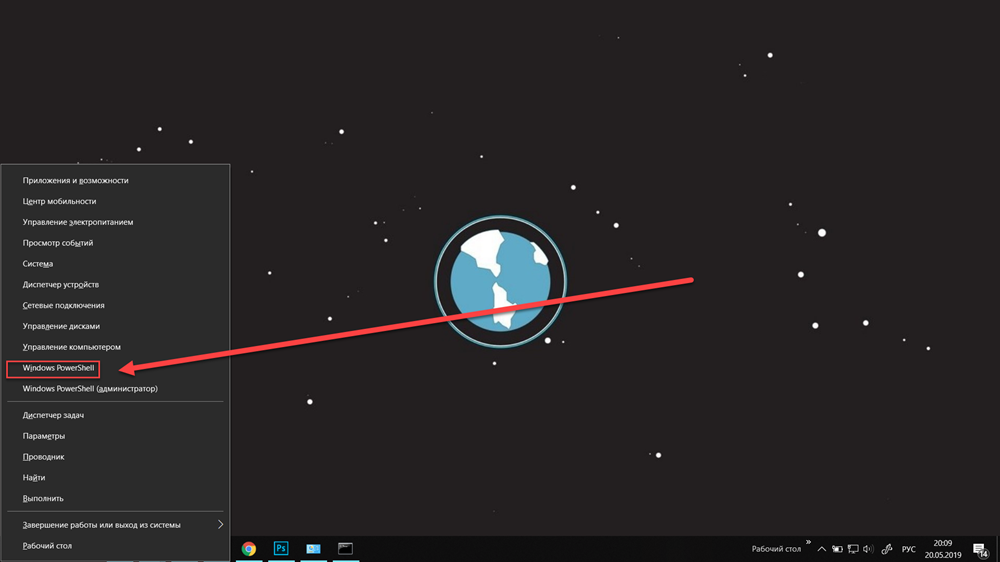Screen dimensions: 1000x562
Task: Open 'Диспетчер задач' from the menu
Action: pyautogui.click(x=53, y=415)
